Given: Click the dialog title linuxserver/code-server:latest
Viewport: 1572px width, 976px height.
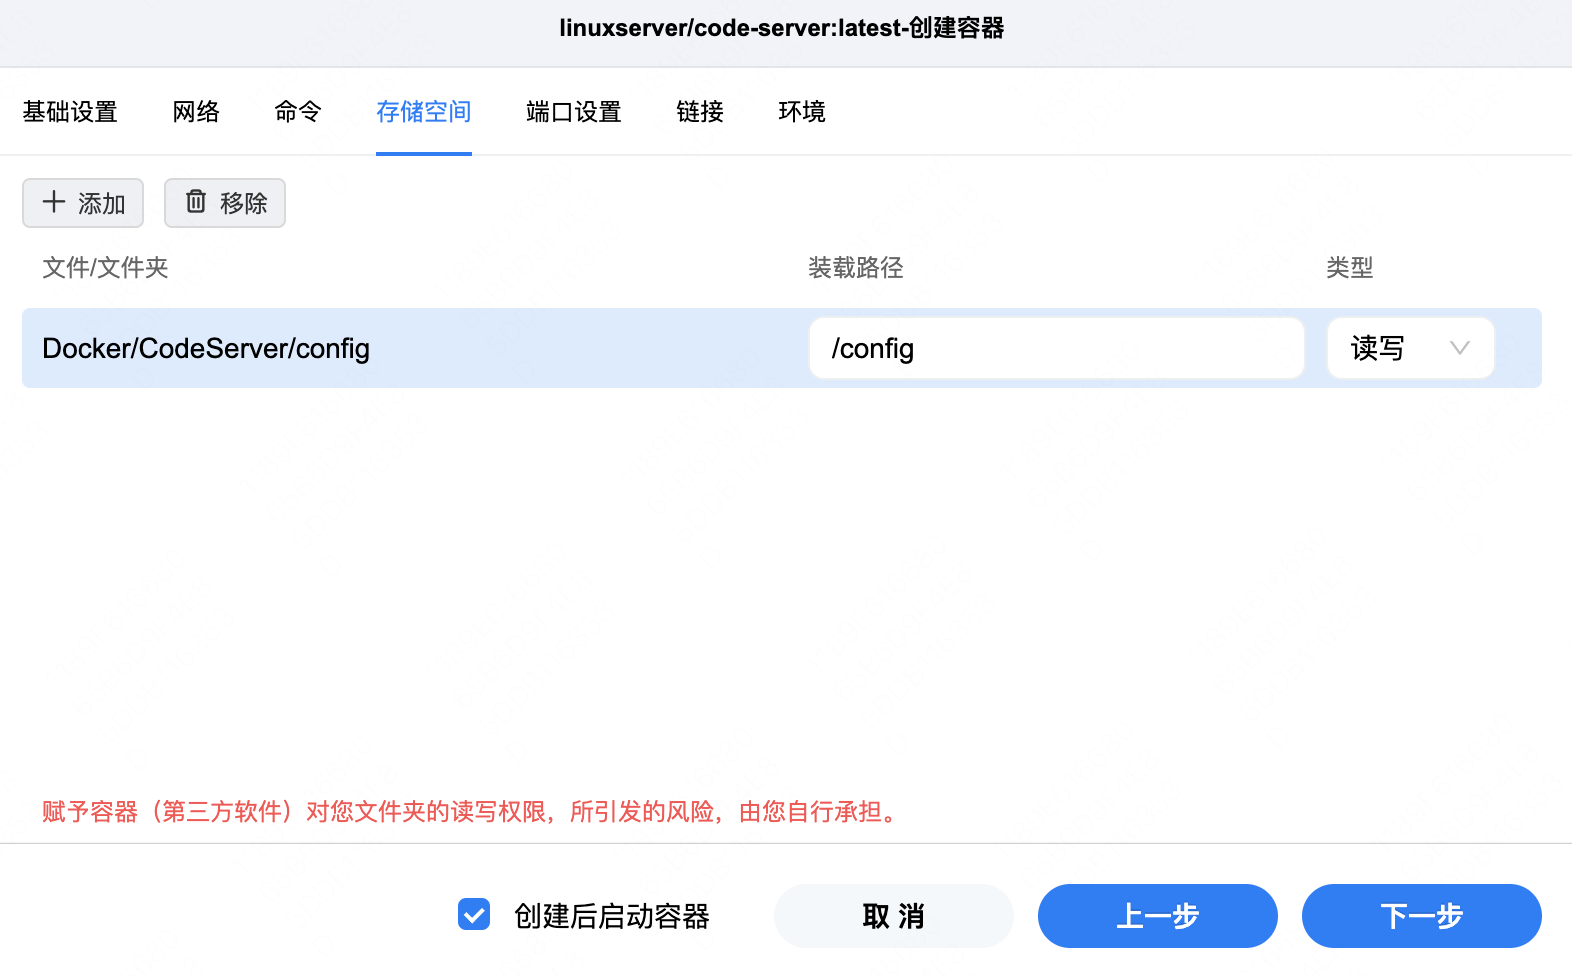Looking at the screenshot, I should tap(782, 28).
